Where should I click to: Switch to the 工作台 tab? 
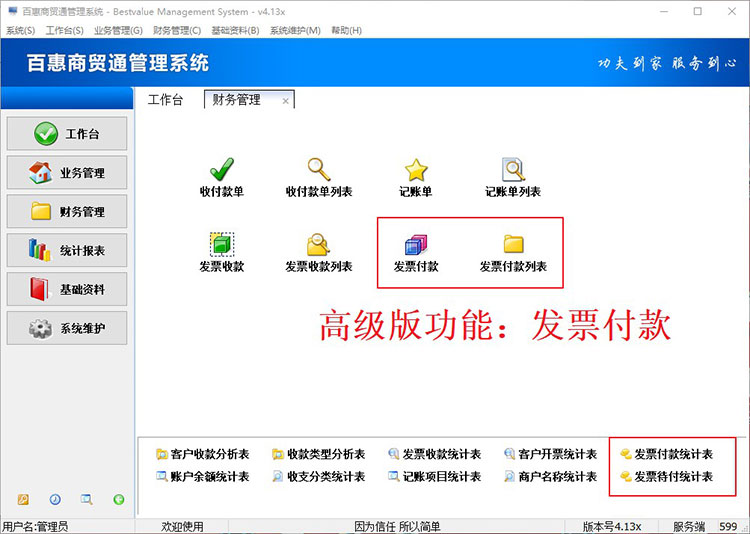tap(165, 100)
